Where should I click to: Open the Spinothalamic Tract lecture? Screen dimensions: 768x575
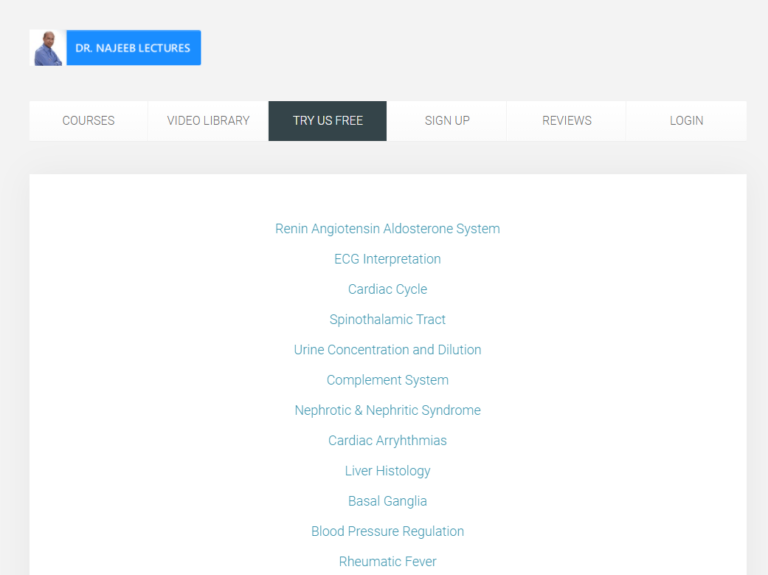tap(387, 320)
